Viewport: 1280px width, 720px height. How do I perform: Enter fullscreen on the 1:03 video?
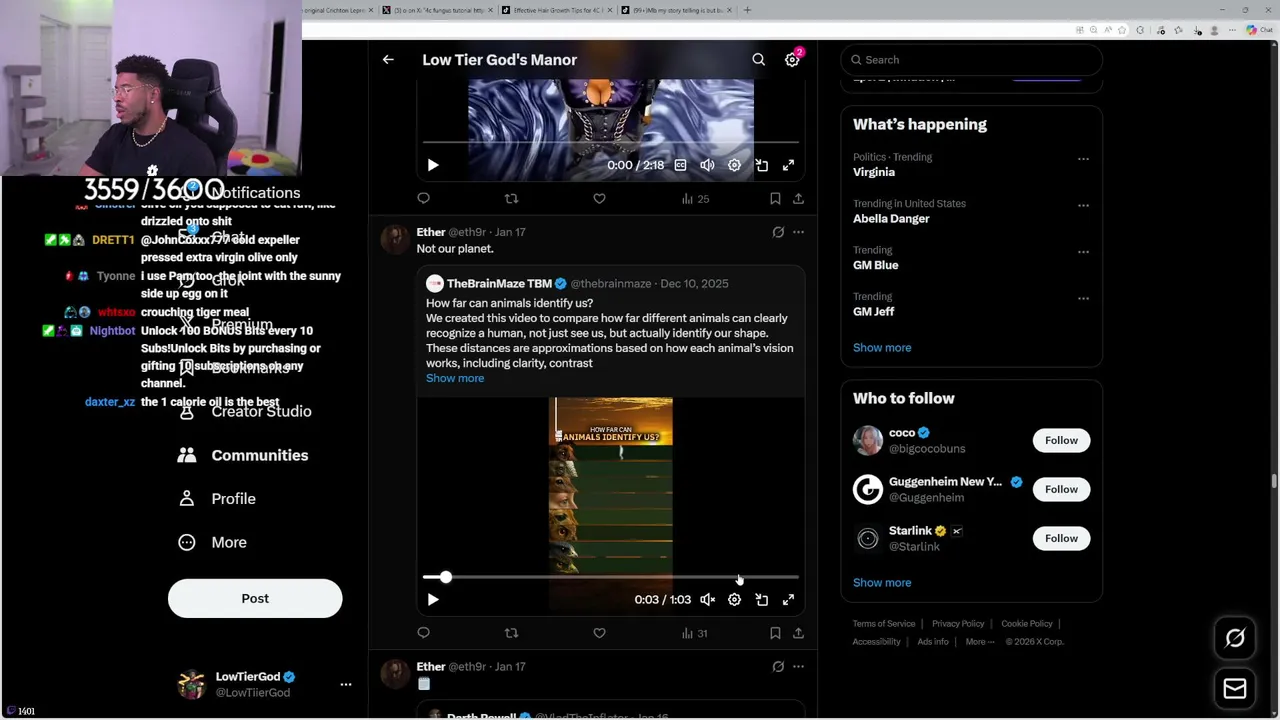point(789,600)
